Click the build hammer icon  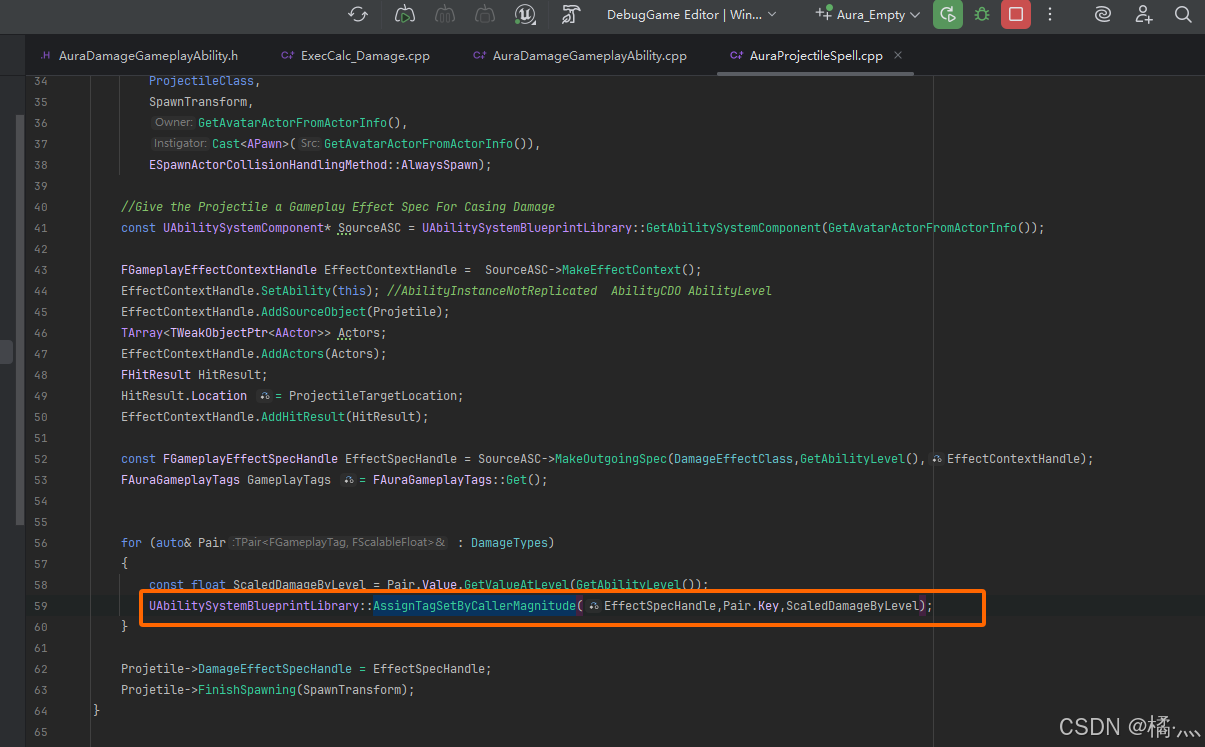pos(571,14)
